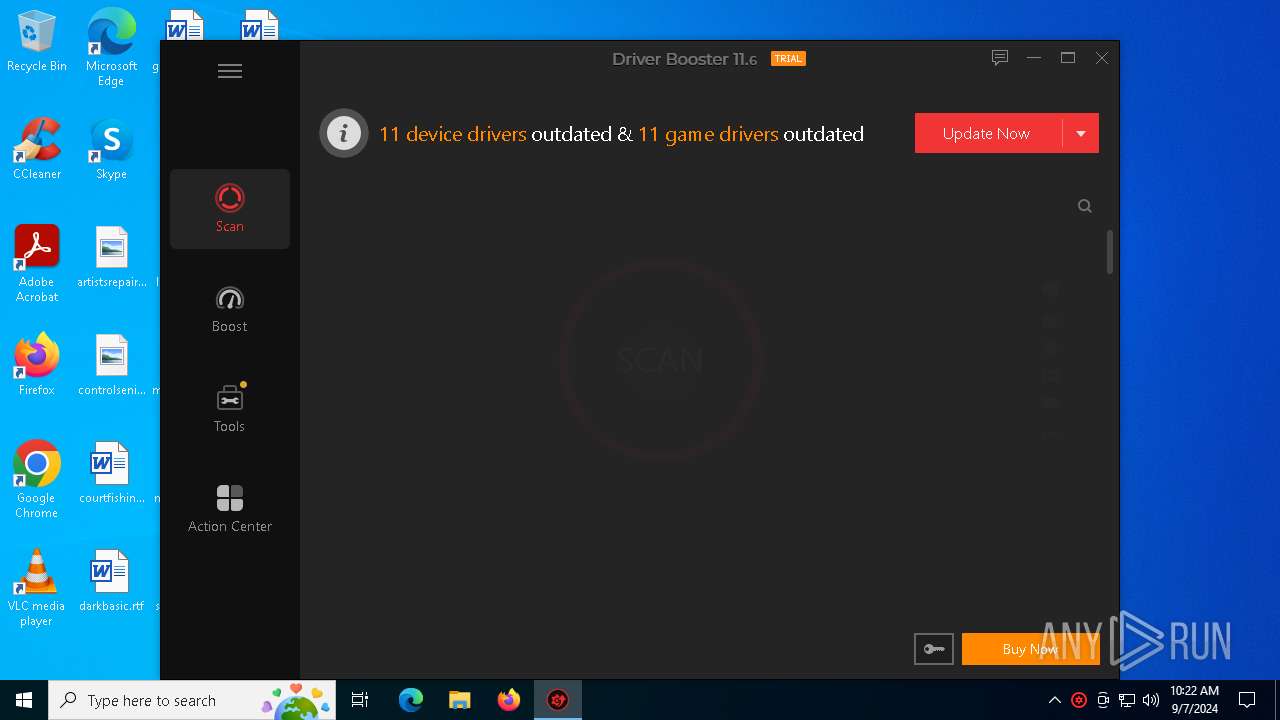Open the Windows Start menu

click(24, 700)
